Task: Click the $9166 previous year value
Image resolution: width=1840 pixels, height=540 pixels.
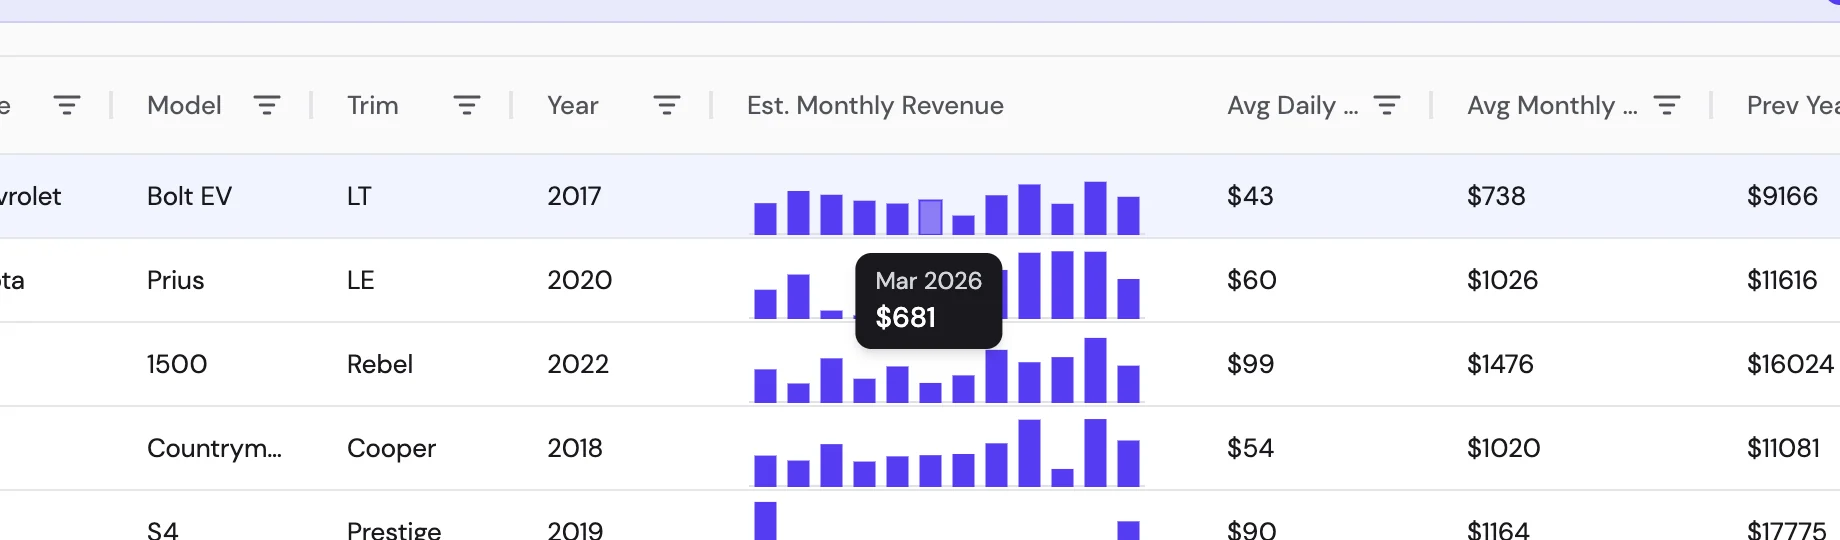Action: tap(1782, 196)
